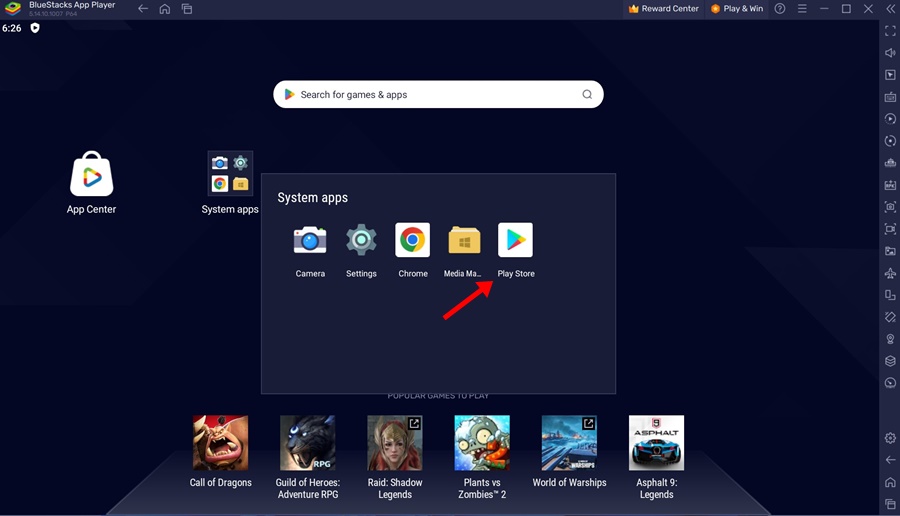Click the sidebar recent apps icon
Screen dimensions: 900x516
click(890, 504)
